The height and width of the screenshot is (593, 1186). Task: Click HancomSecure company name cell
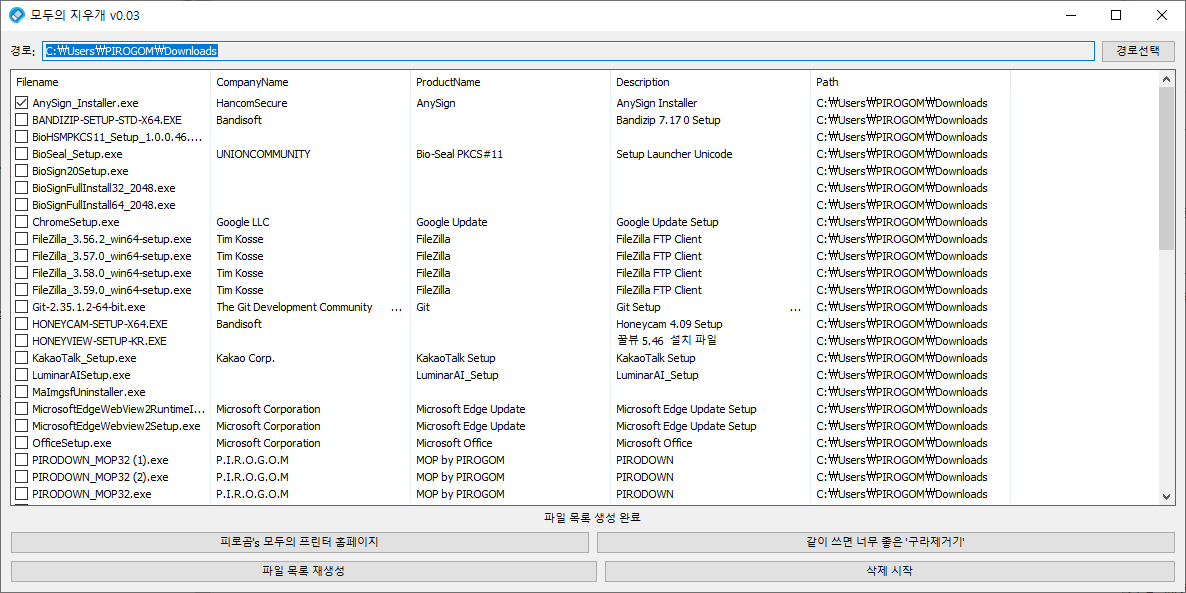[x=251, y=103]
